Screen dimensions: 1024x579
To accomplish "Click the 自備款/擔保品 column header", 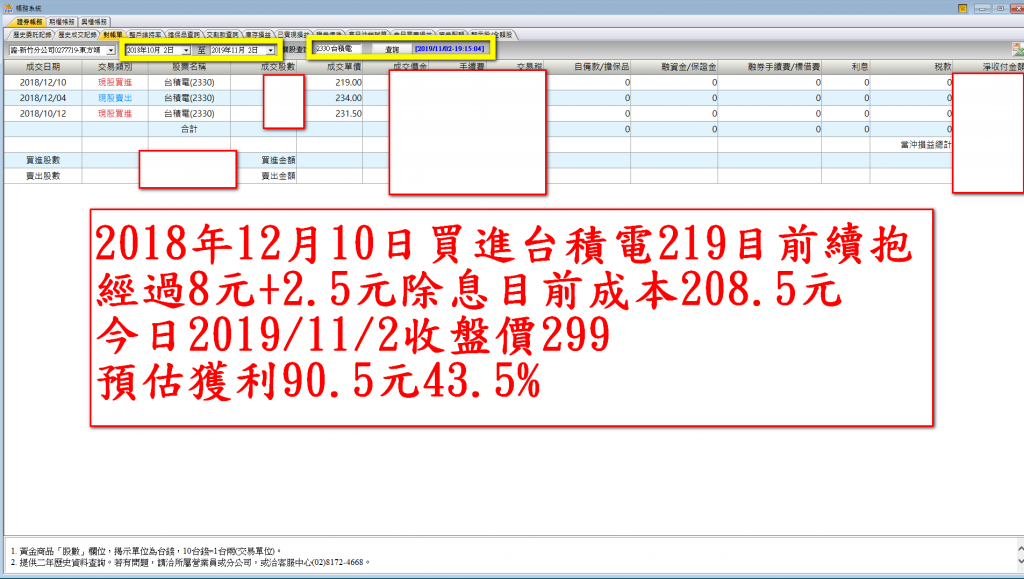I will pos(588,67).
